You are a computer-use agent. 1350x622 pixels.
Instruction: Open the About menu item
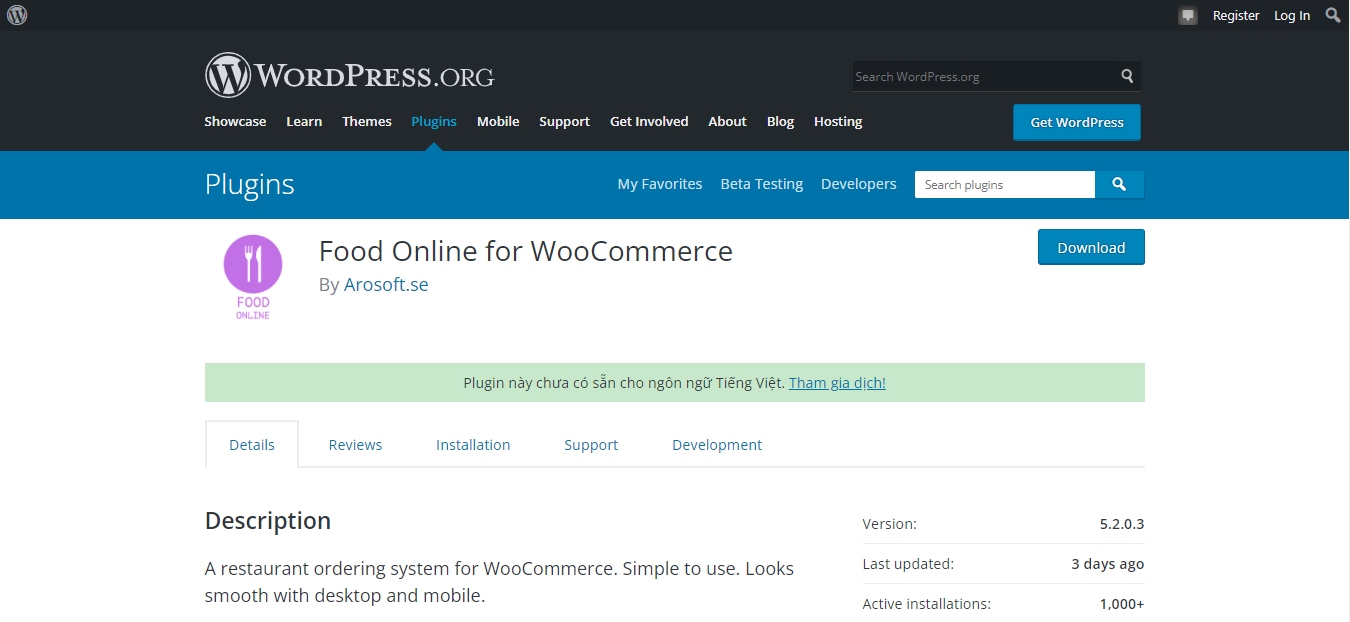point(727,121)
